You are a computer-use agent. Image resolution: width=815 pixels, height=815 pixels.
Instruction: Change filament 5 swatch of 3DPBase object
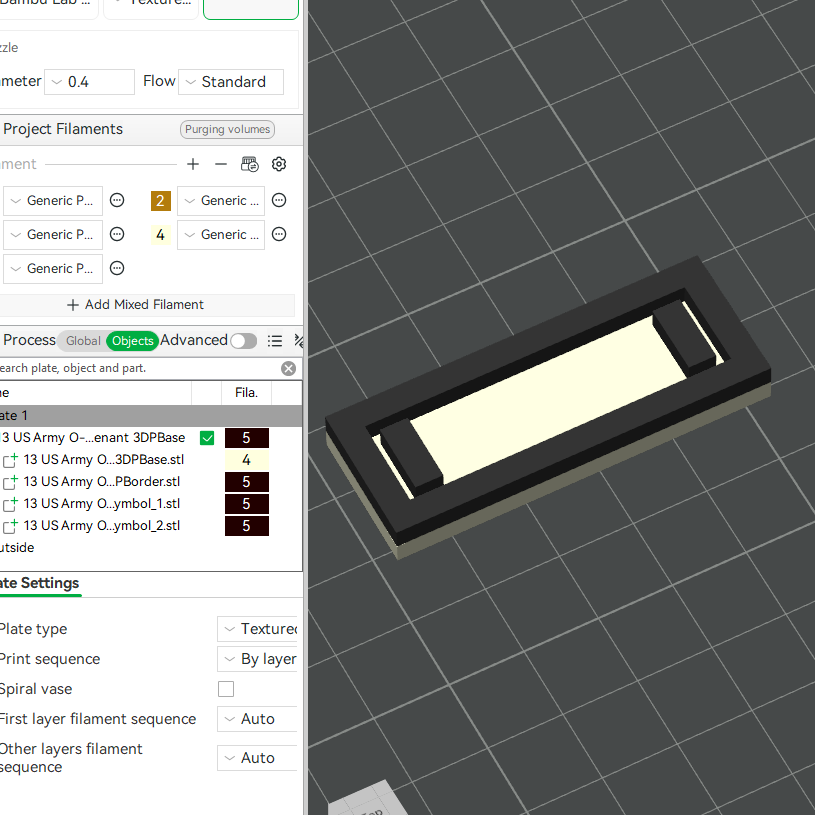tap(246, 438)
